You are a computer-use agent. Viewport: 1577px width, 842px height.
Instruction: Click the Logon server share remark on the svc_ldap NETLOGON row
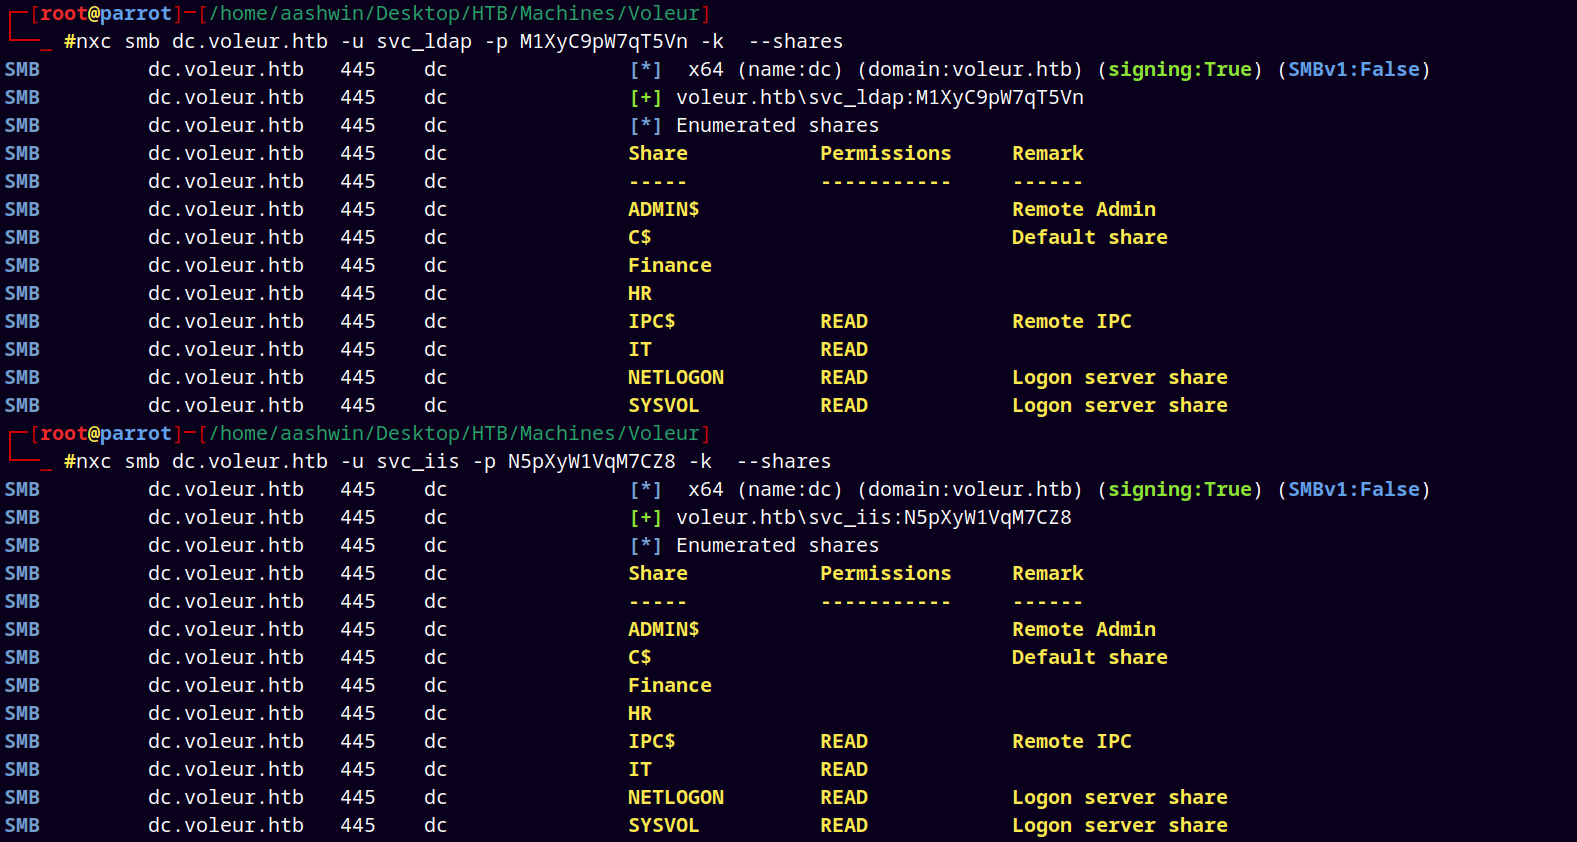point(1120,378)
